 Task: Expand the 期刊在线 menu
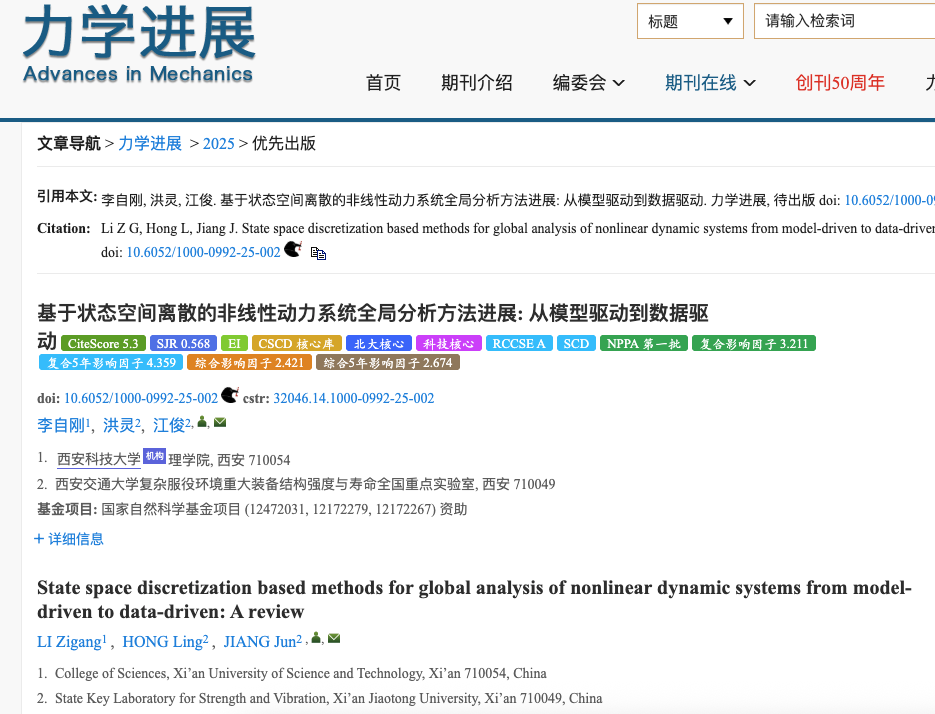(x=710, y=83)
